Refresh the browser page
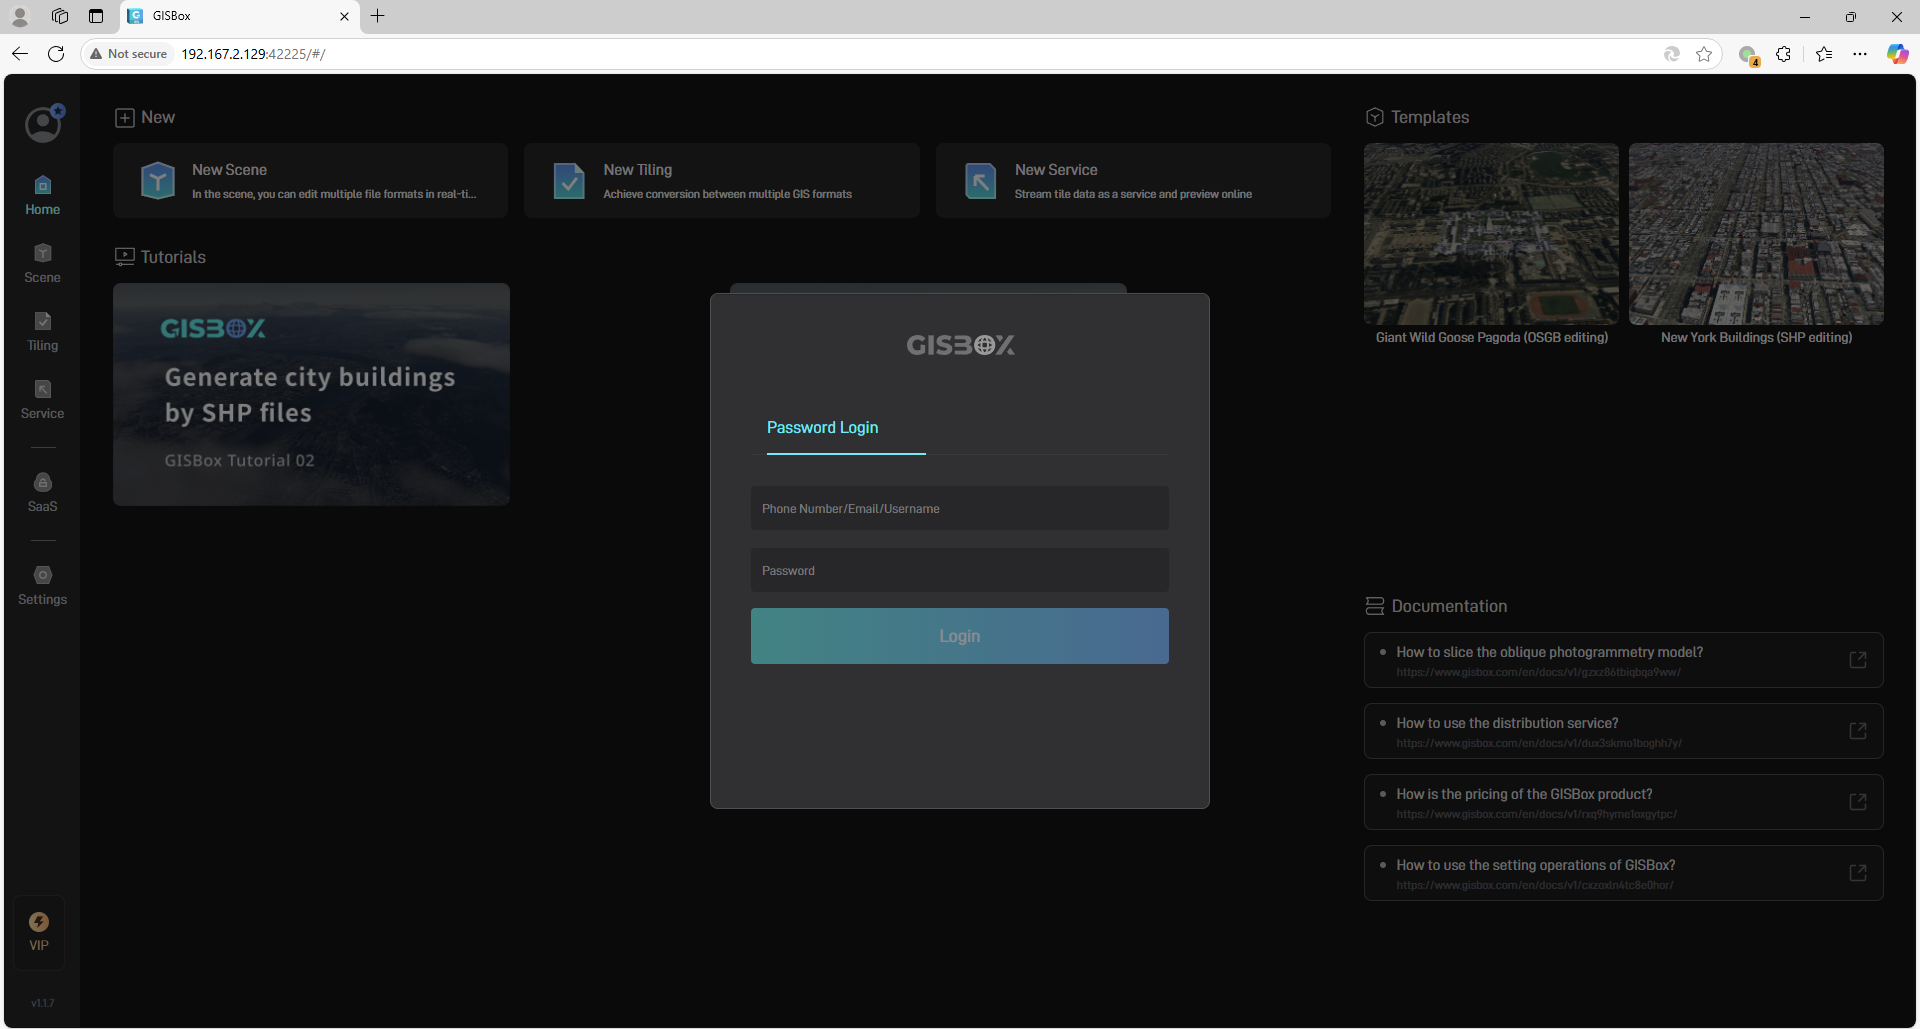Screen dimensions: 1920x1029 (x=56, y=54)
